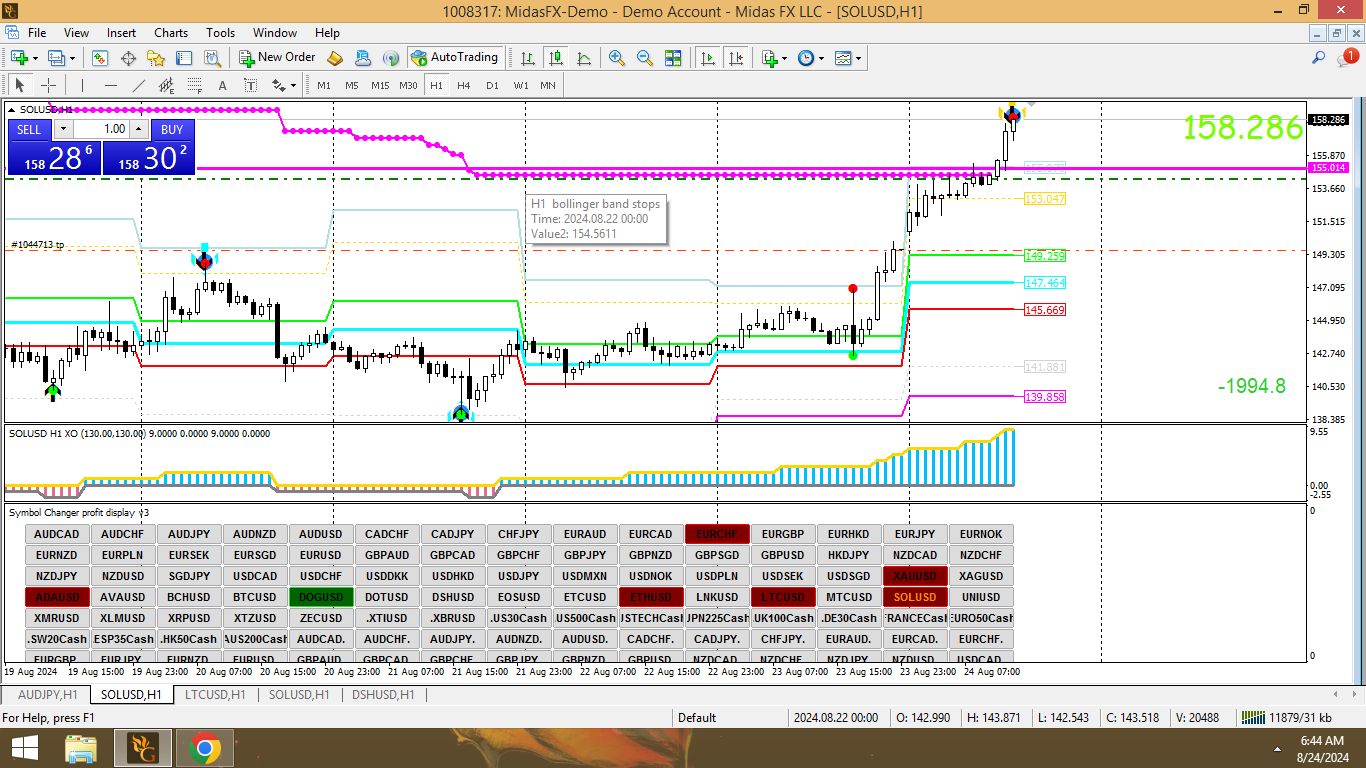Toggle chart shift from right border

[x=737, y=58]
